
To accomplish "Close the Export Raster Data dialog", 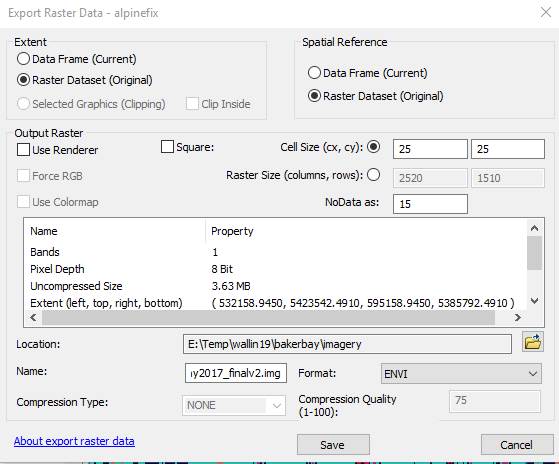I will point(546,12).
